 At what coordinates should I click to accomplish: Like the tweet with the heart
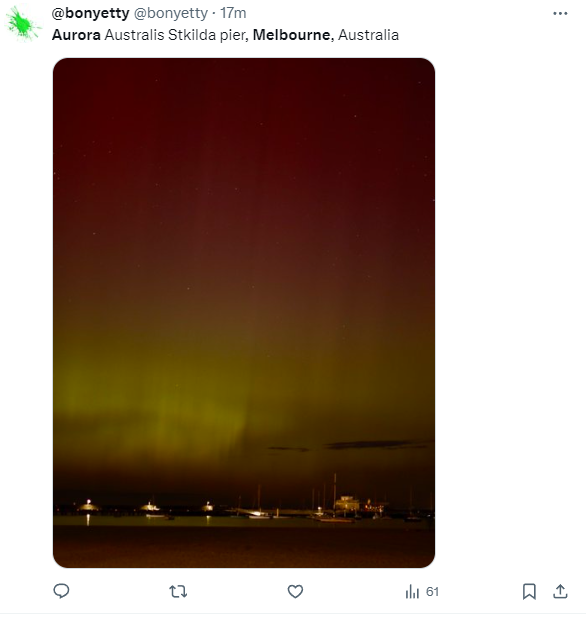coord(295,591)
